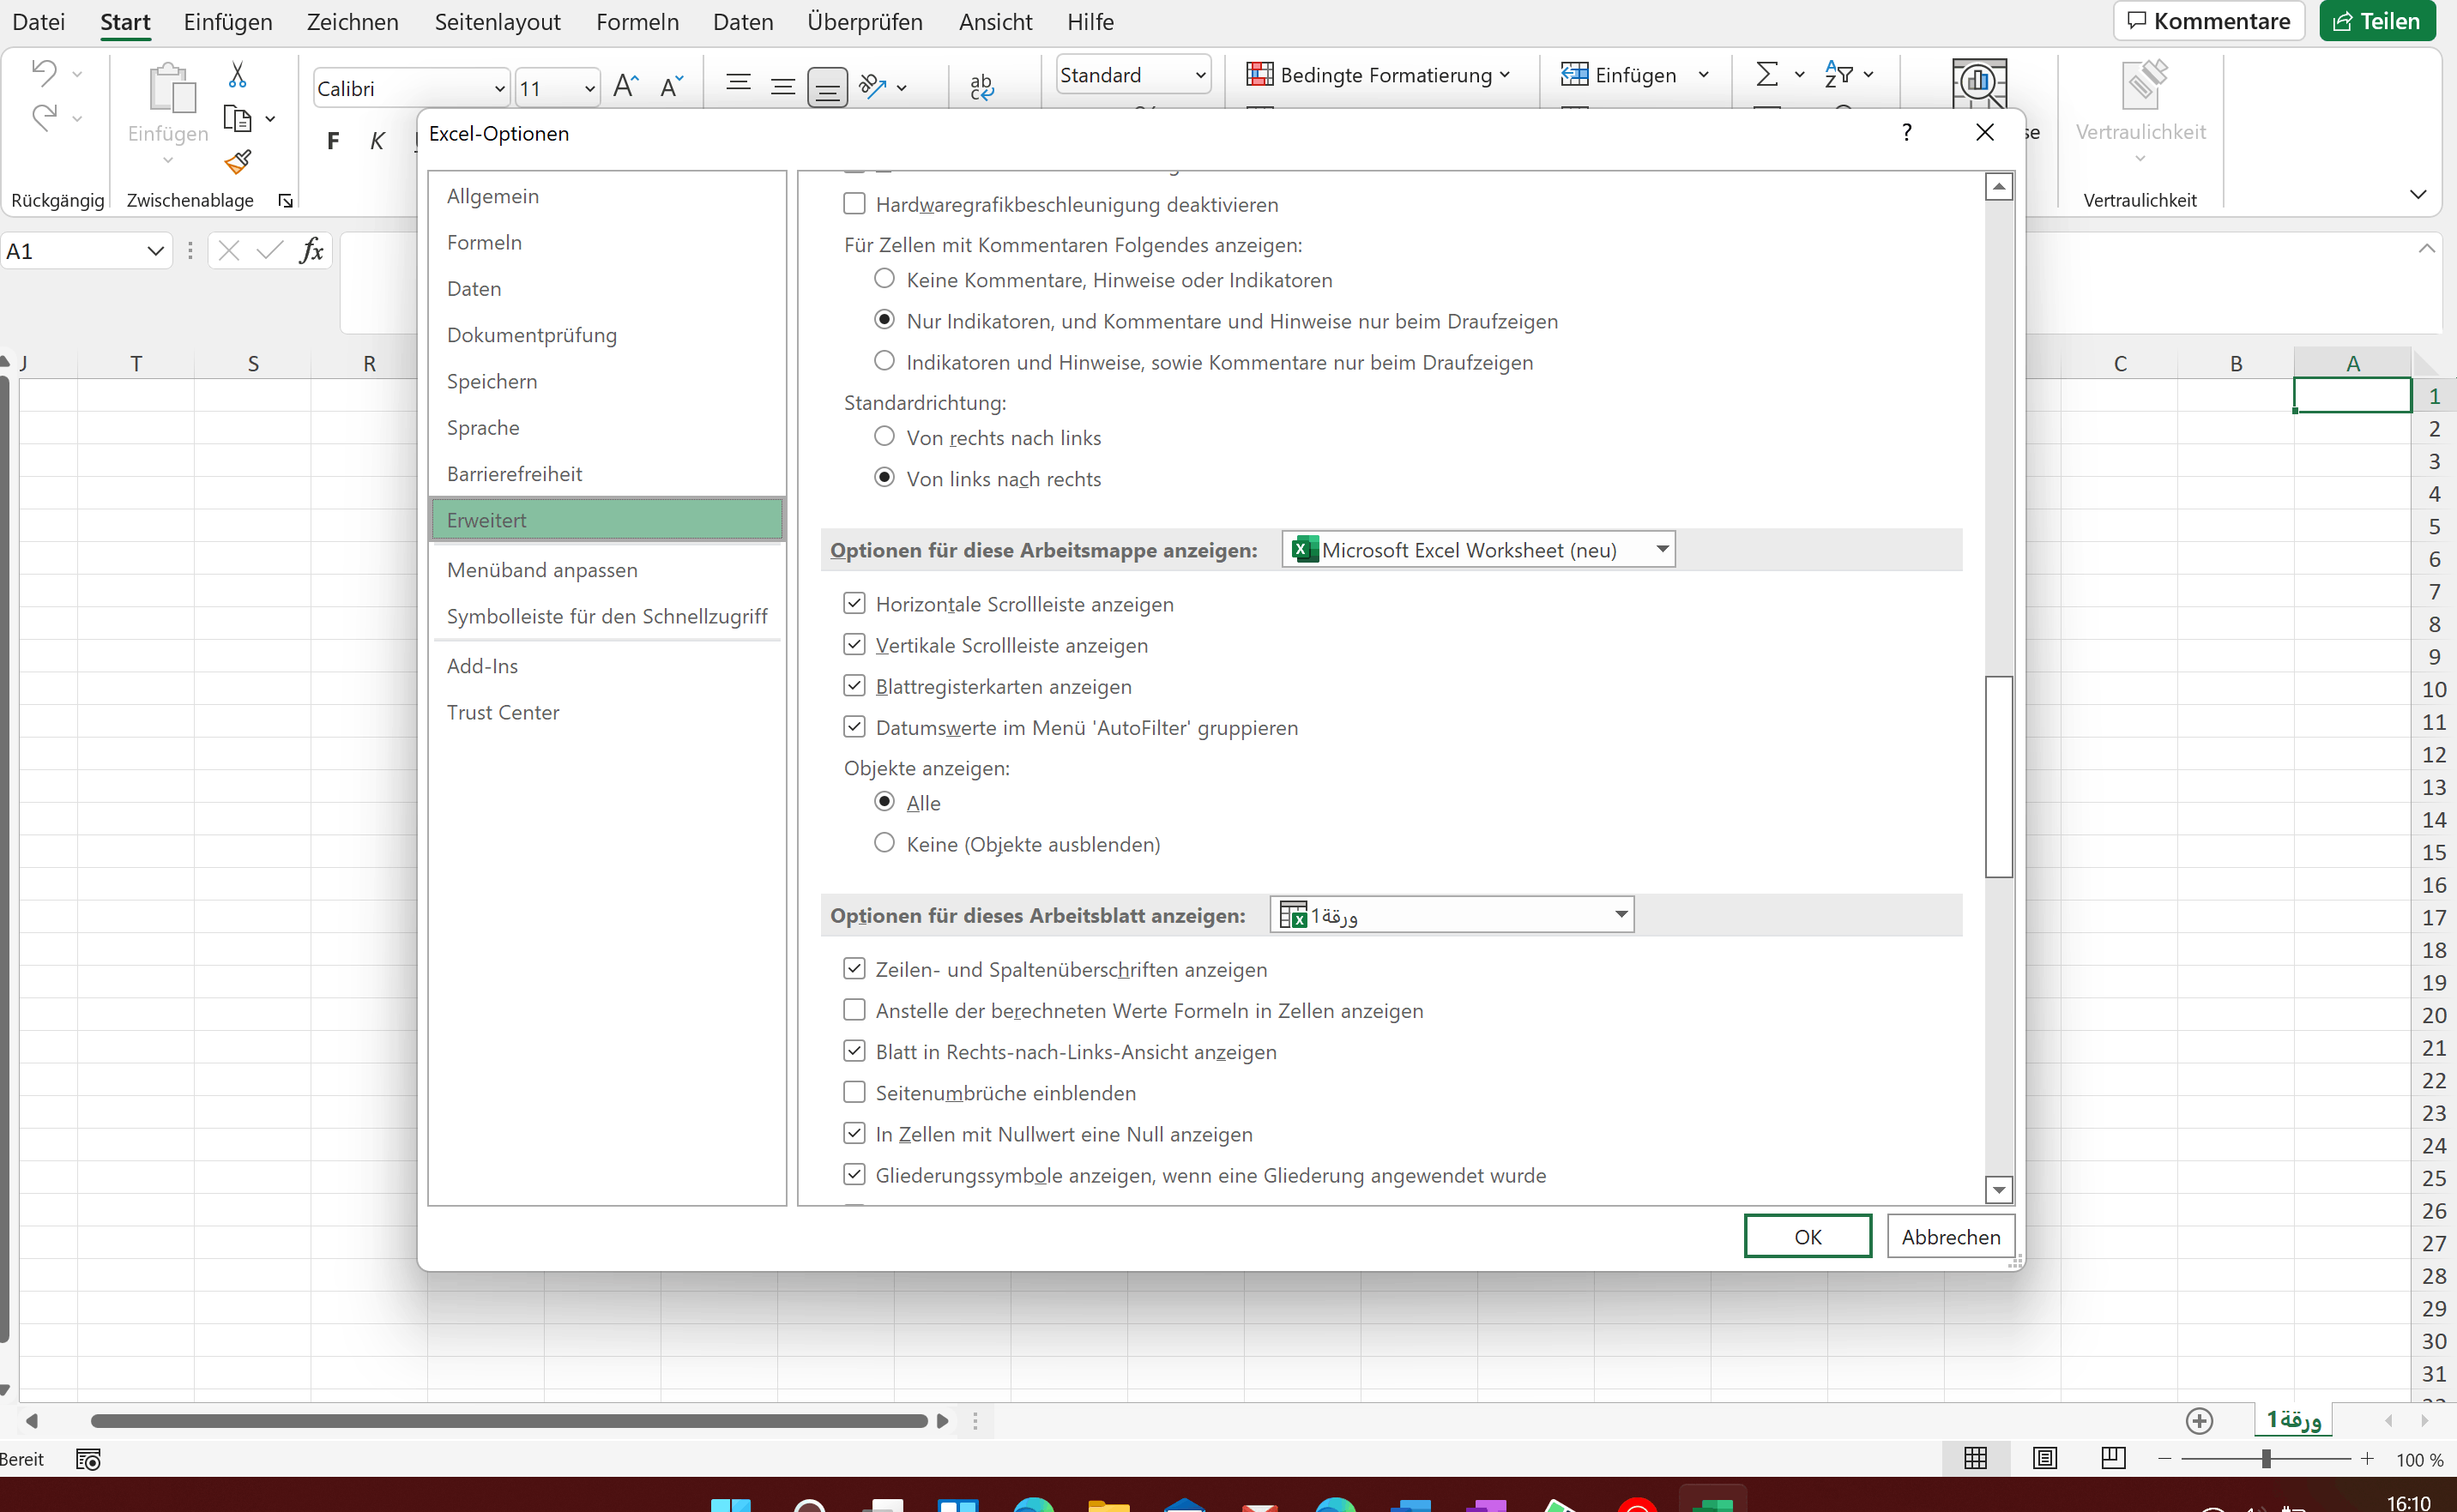
Task: Click the insert function fx icon
Action: (x=311, y=250)
